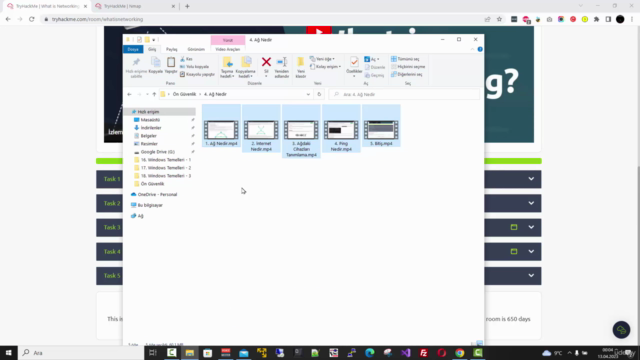This screenshot has height=360, width=640.
Task: Open 16. Windows Temelleri - 1 folder
Action: 166,160
